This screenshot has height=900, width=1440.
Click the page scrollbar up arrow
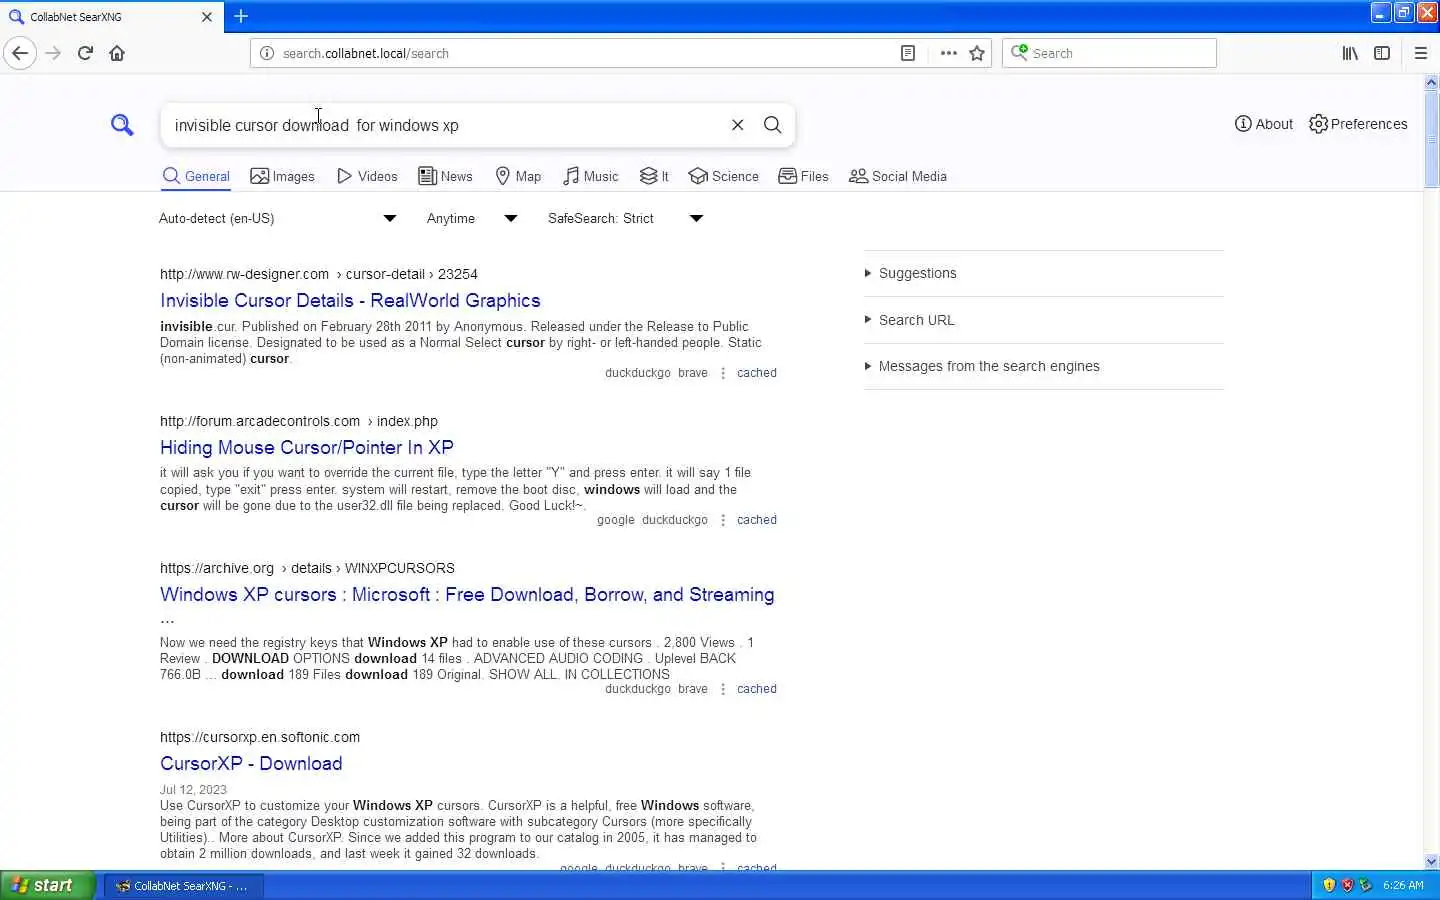click(x=1431, y=82)
